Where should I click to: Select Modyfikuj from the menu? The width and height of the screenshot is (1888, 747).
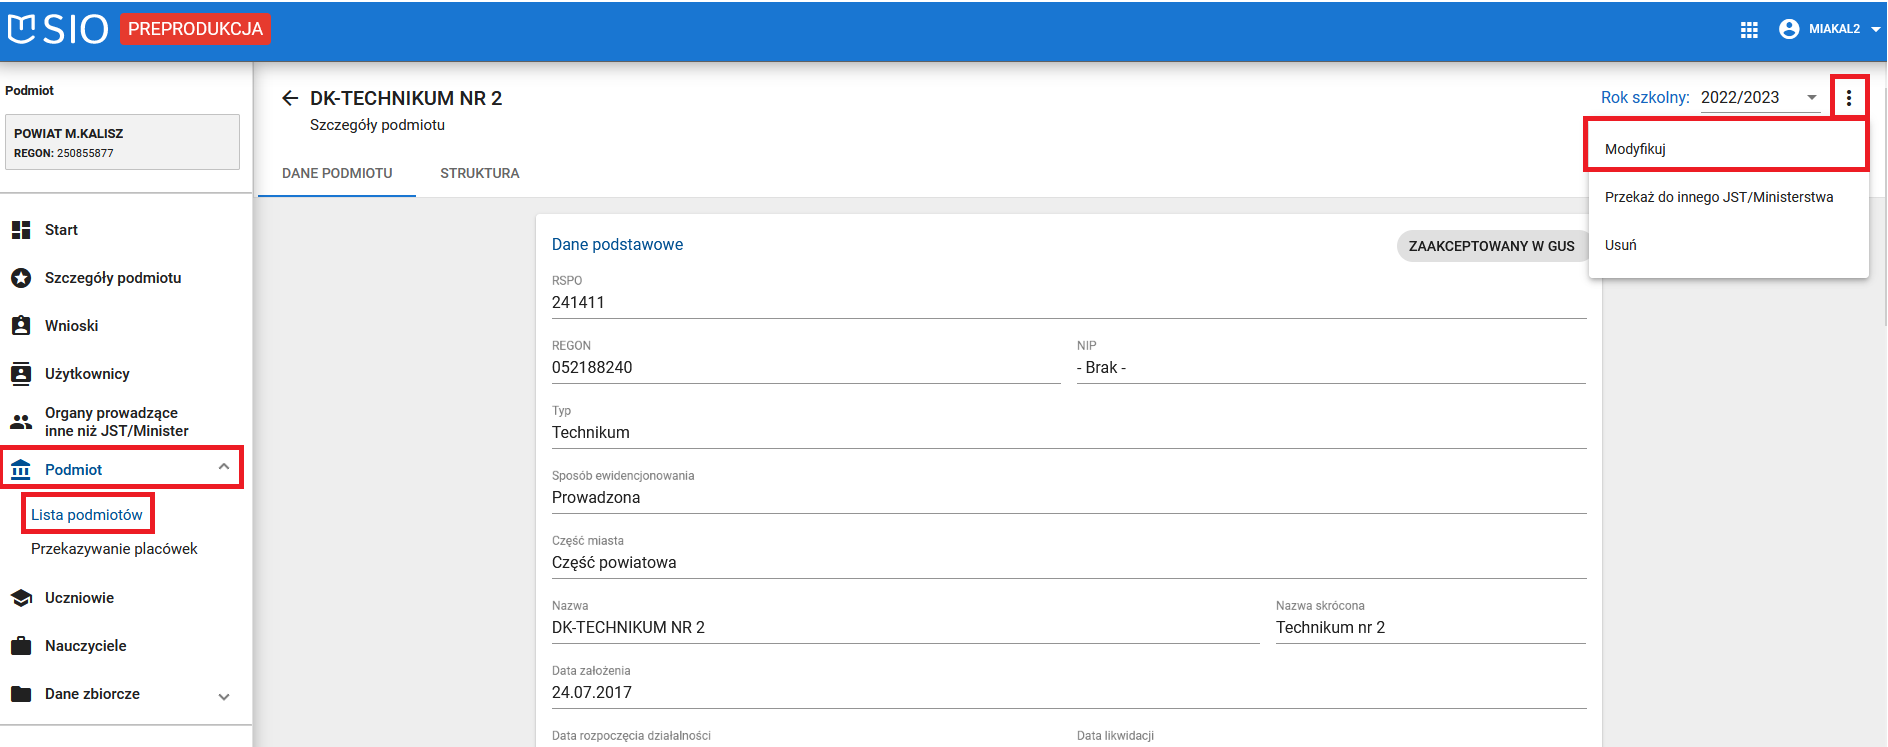(x=1727, y=149)
